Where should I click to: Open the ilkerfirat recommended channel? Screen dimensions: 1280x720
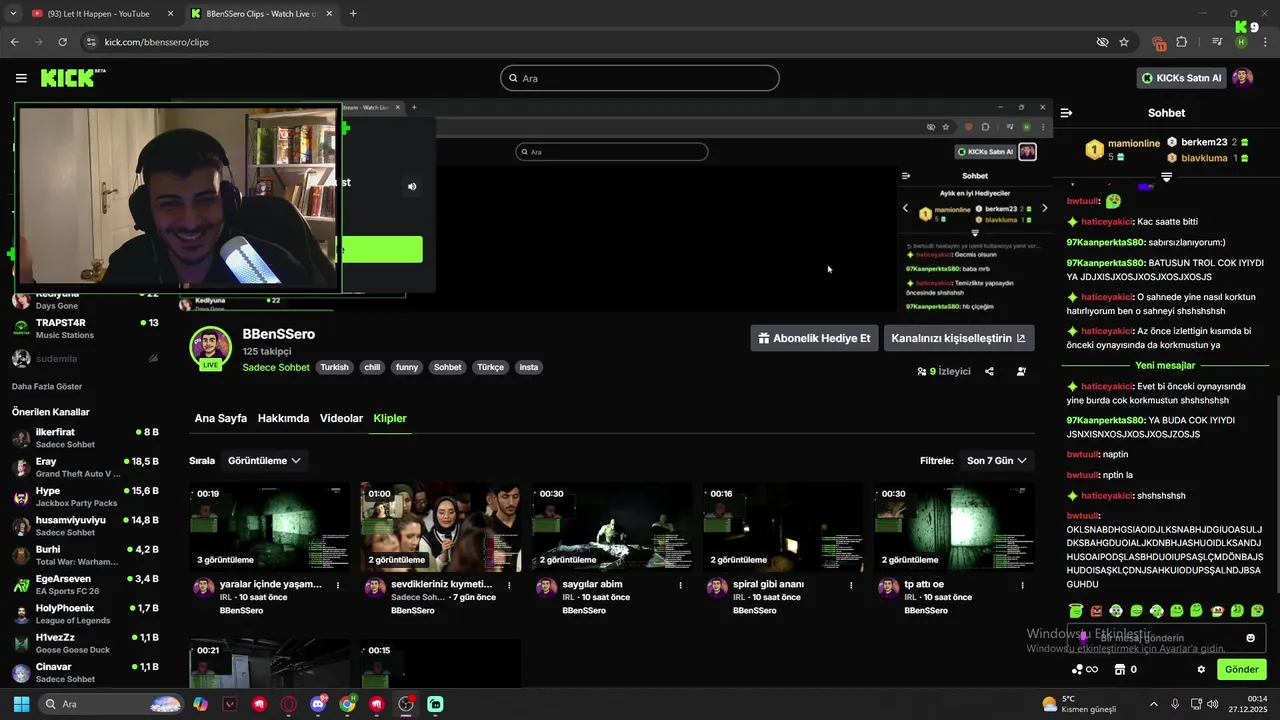[x=86, y=438]
